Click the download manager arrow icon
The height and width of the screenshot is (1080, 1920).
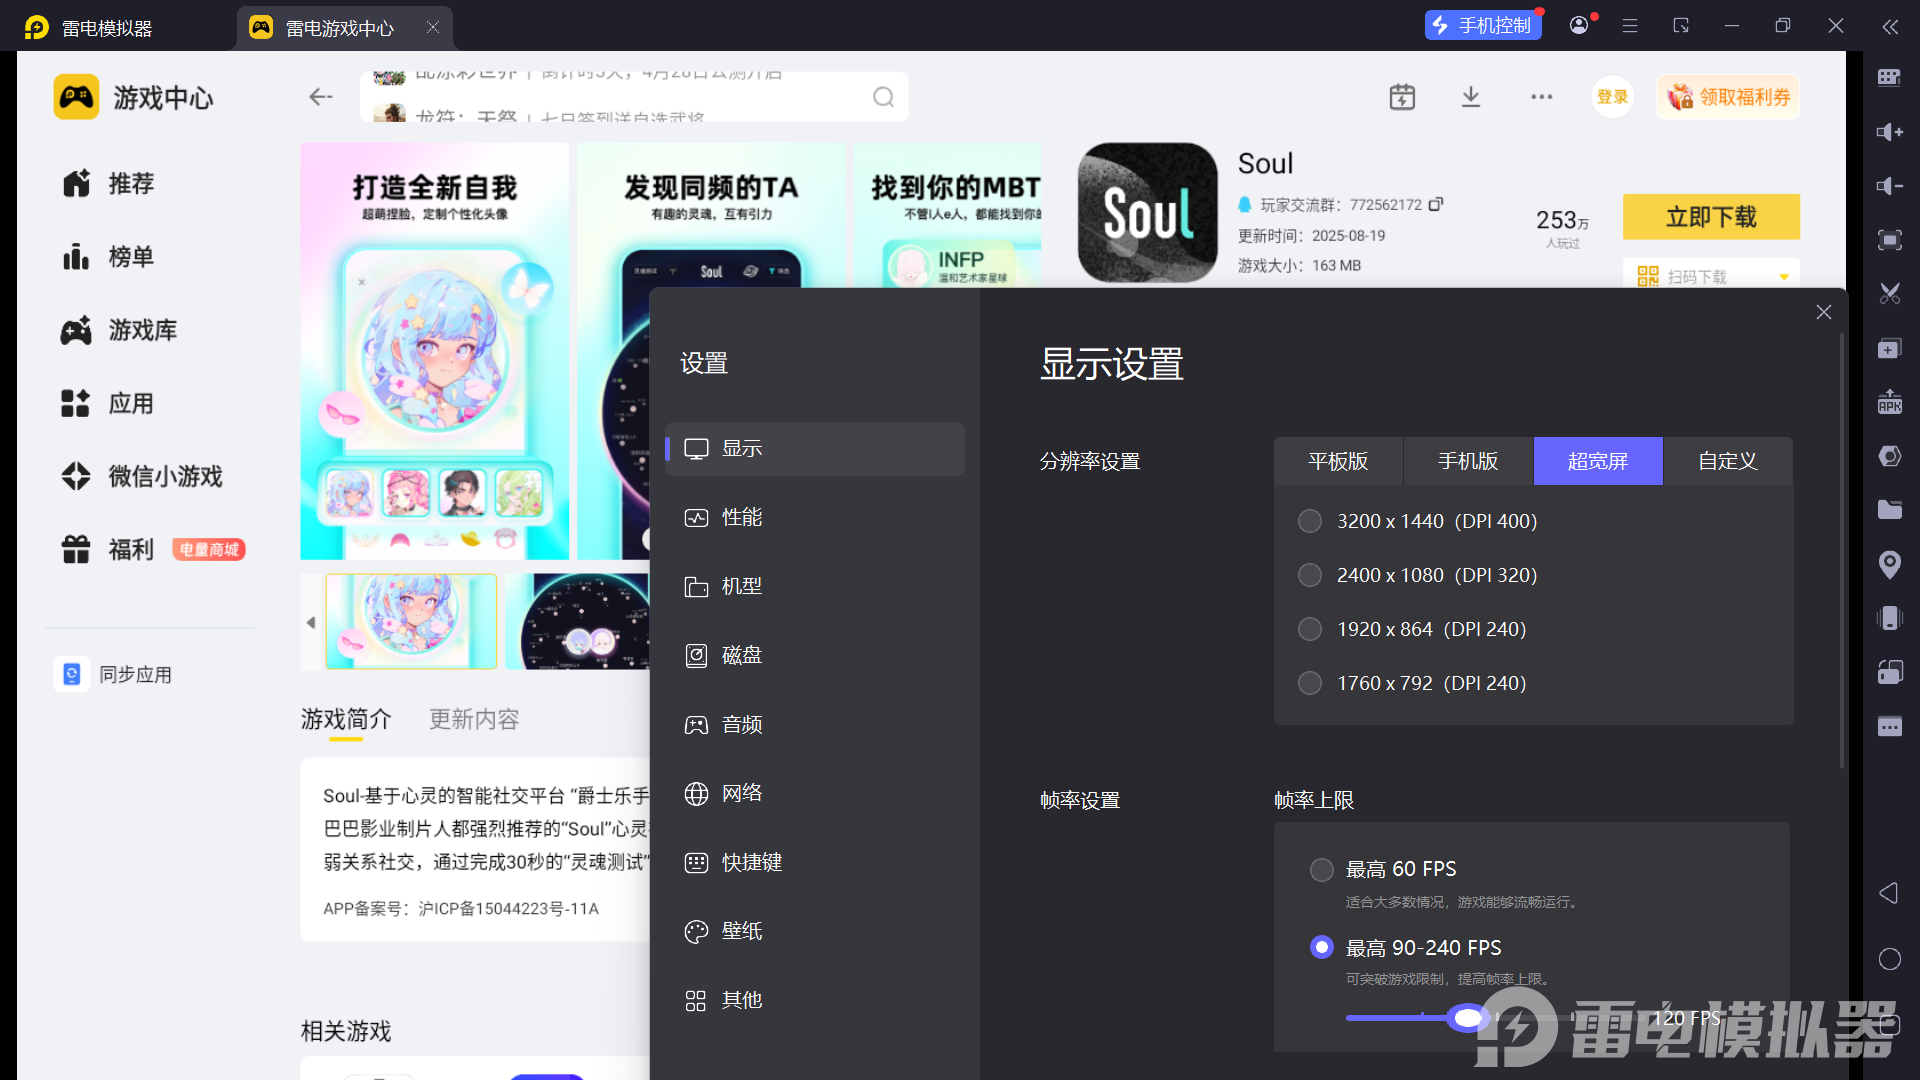[x=1471, y=97]
